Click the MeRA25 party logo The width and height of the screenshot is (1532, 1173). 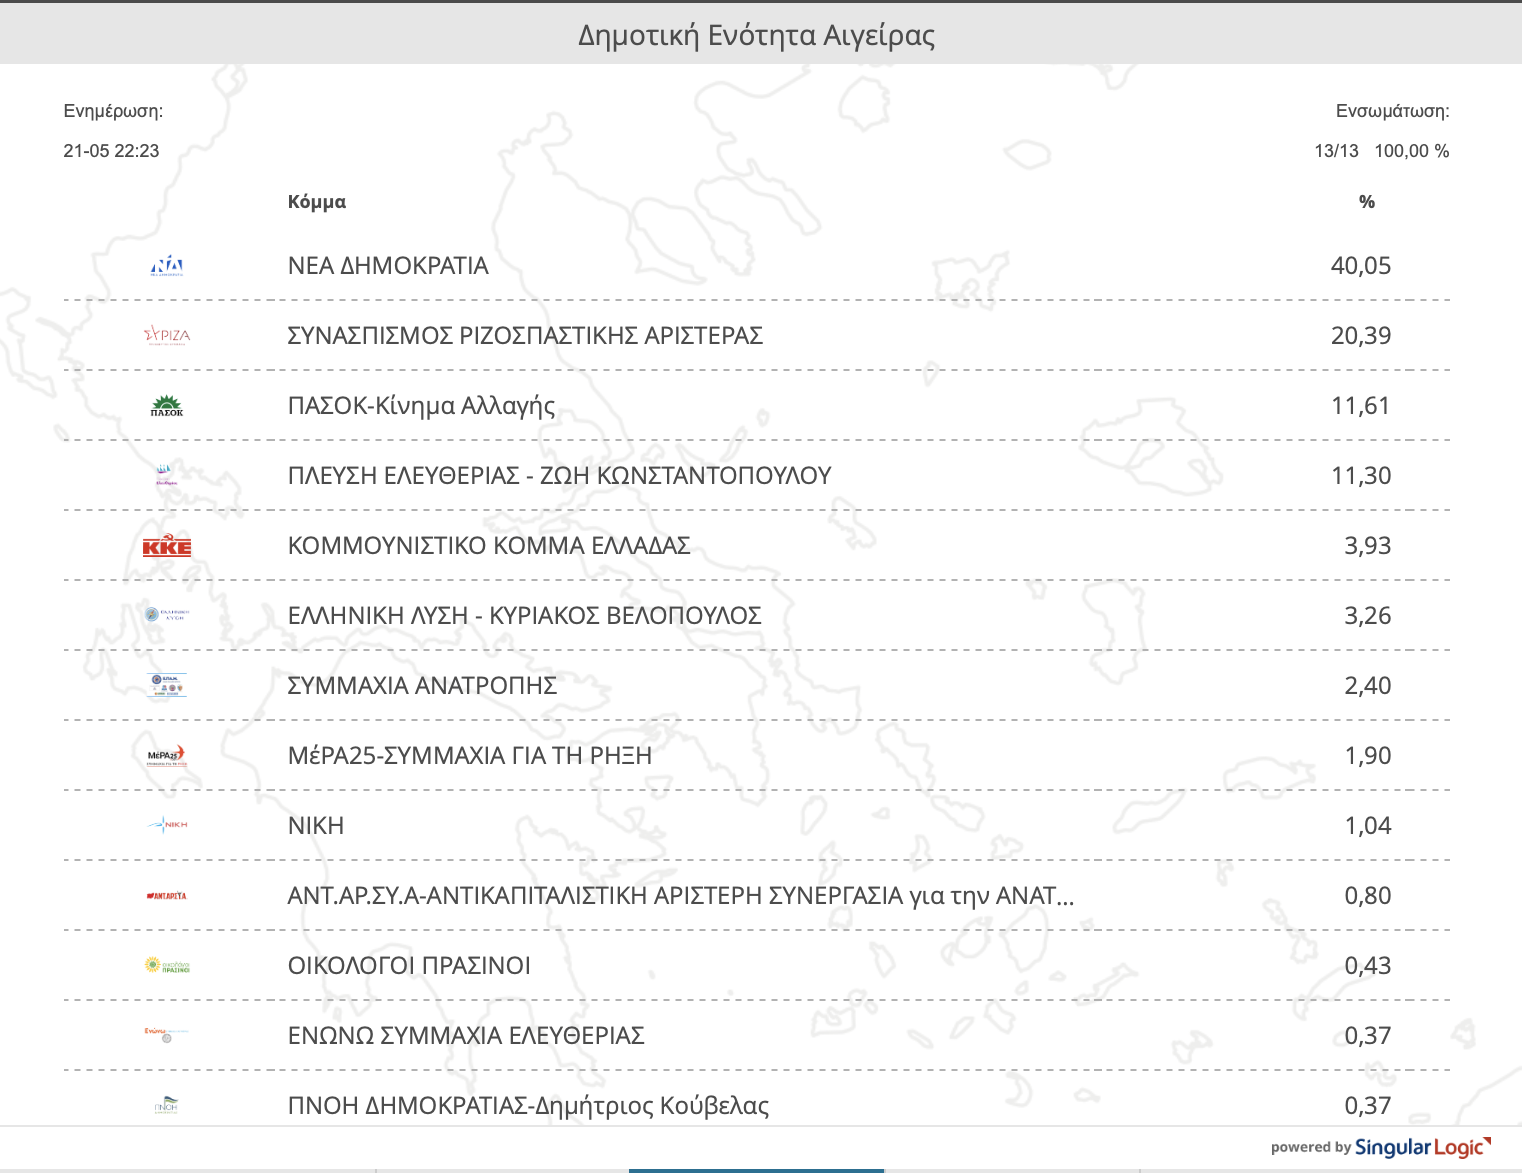point(167,756)
